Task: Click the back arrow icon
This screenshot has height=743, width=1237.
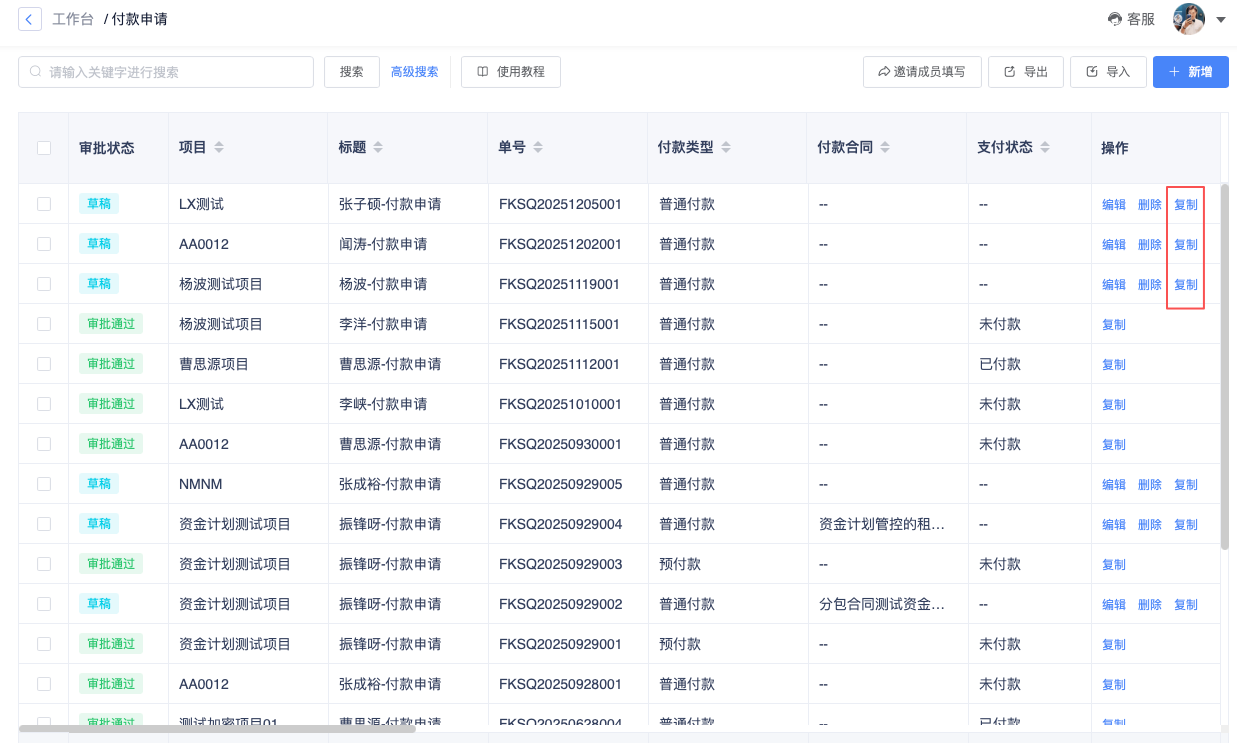Action: [x=30, y=19]
